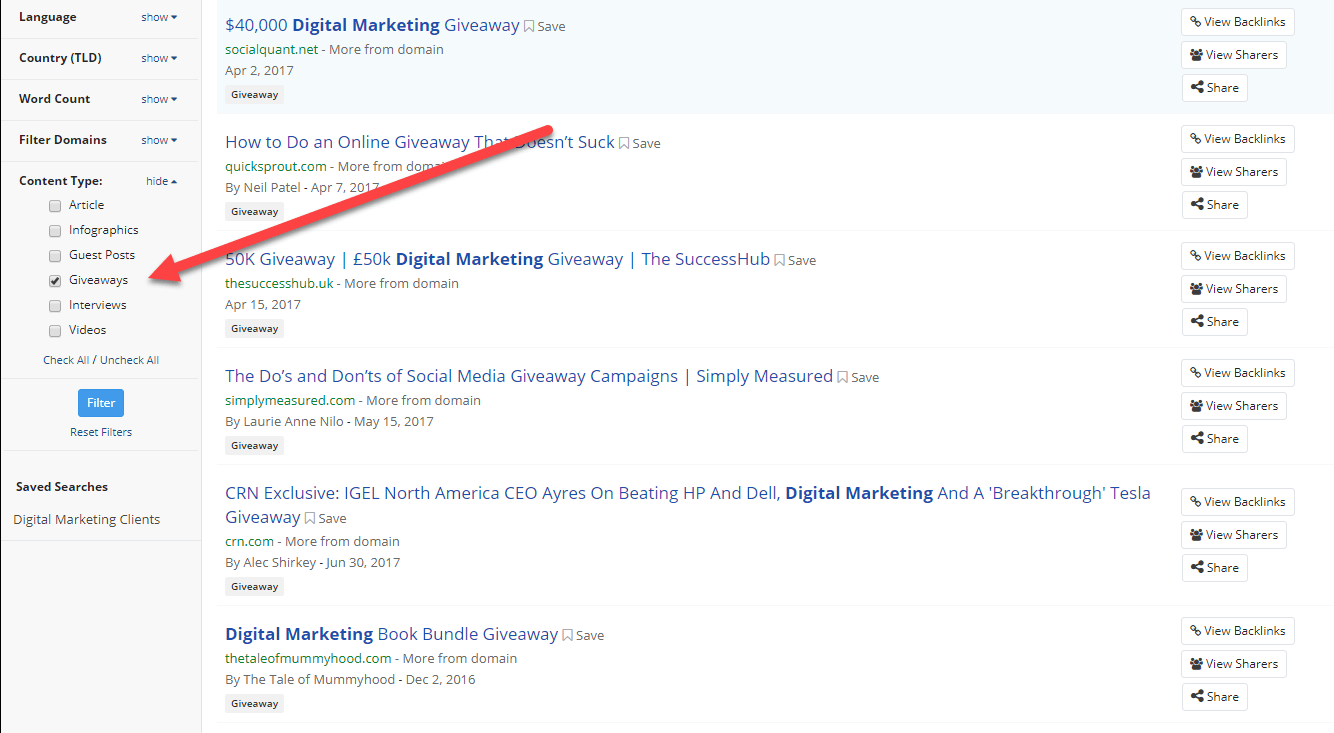Viewport: 1334px width, 733px height.
Task: Save the quicksprout.com Online Giveaway article
Action: (640, 143)
